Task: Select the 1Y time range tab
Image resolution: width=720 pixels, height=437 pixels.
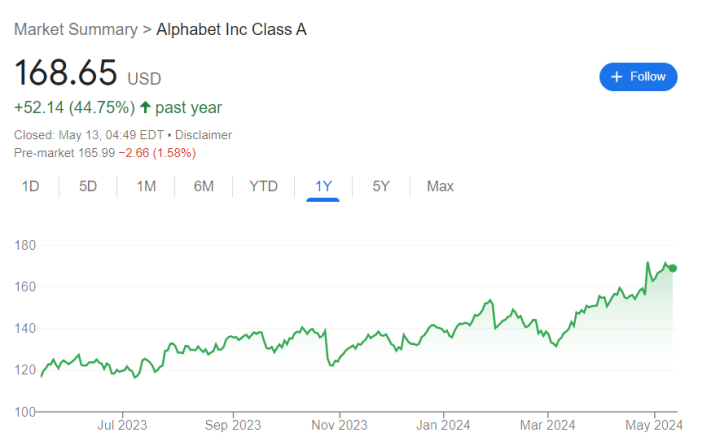Action: click(x=323, y=186)
